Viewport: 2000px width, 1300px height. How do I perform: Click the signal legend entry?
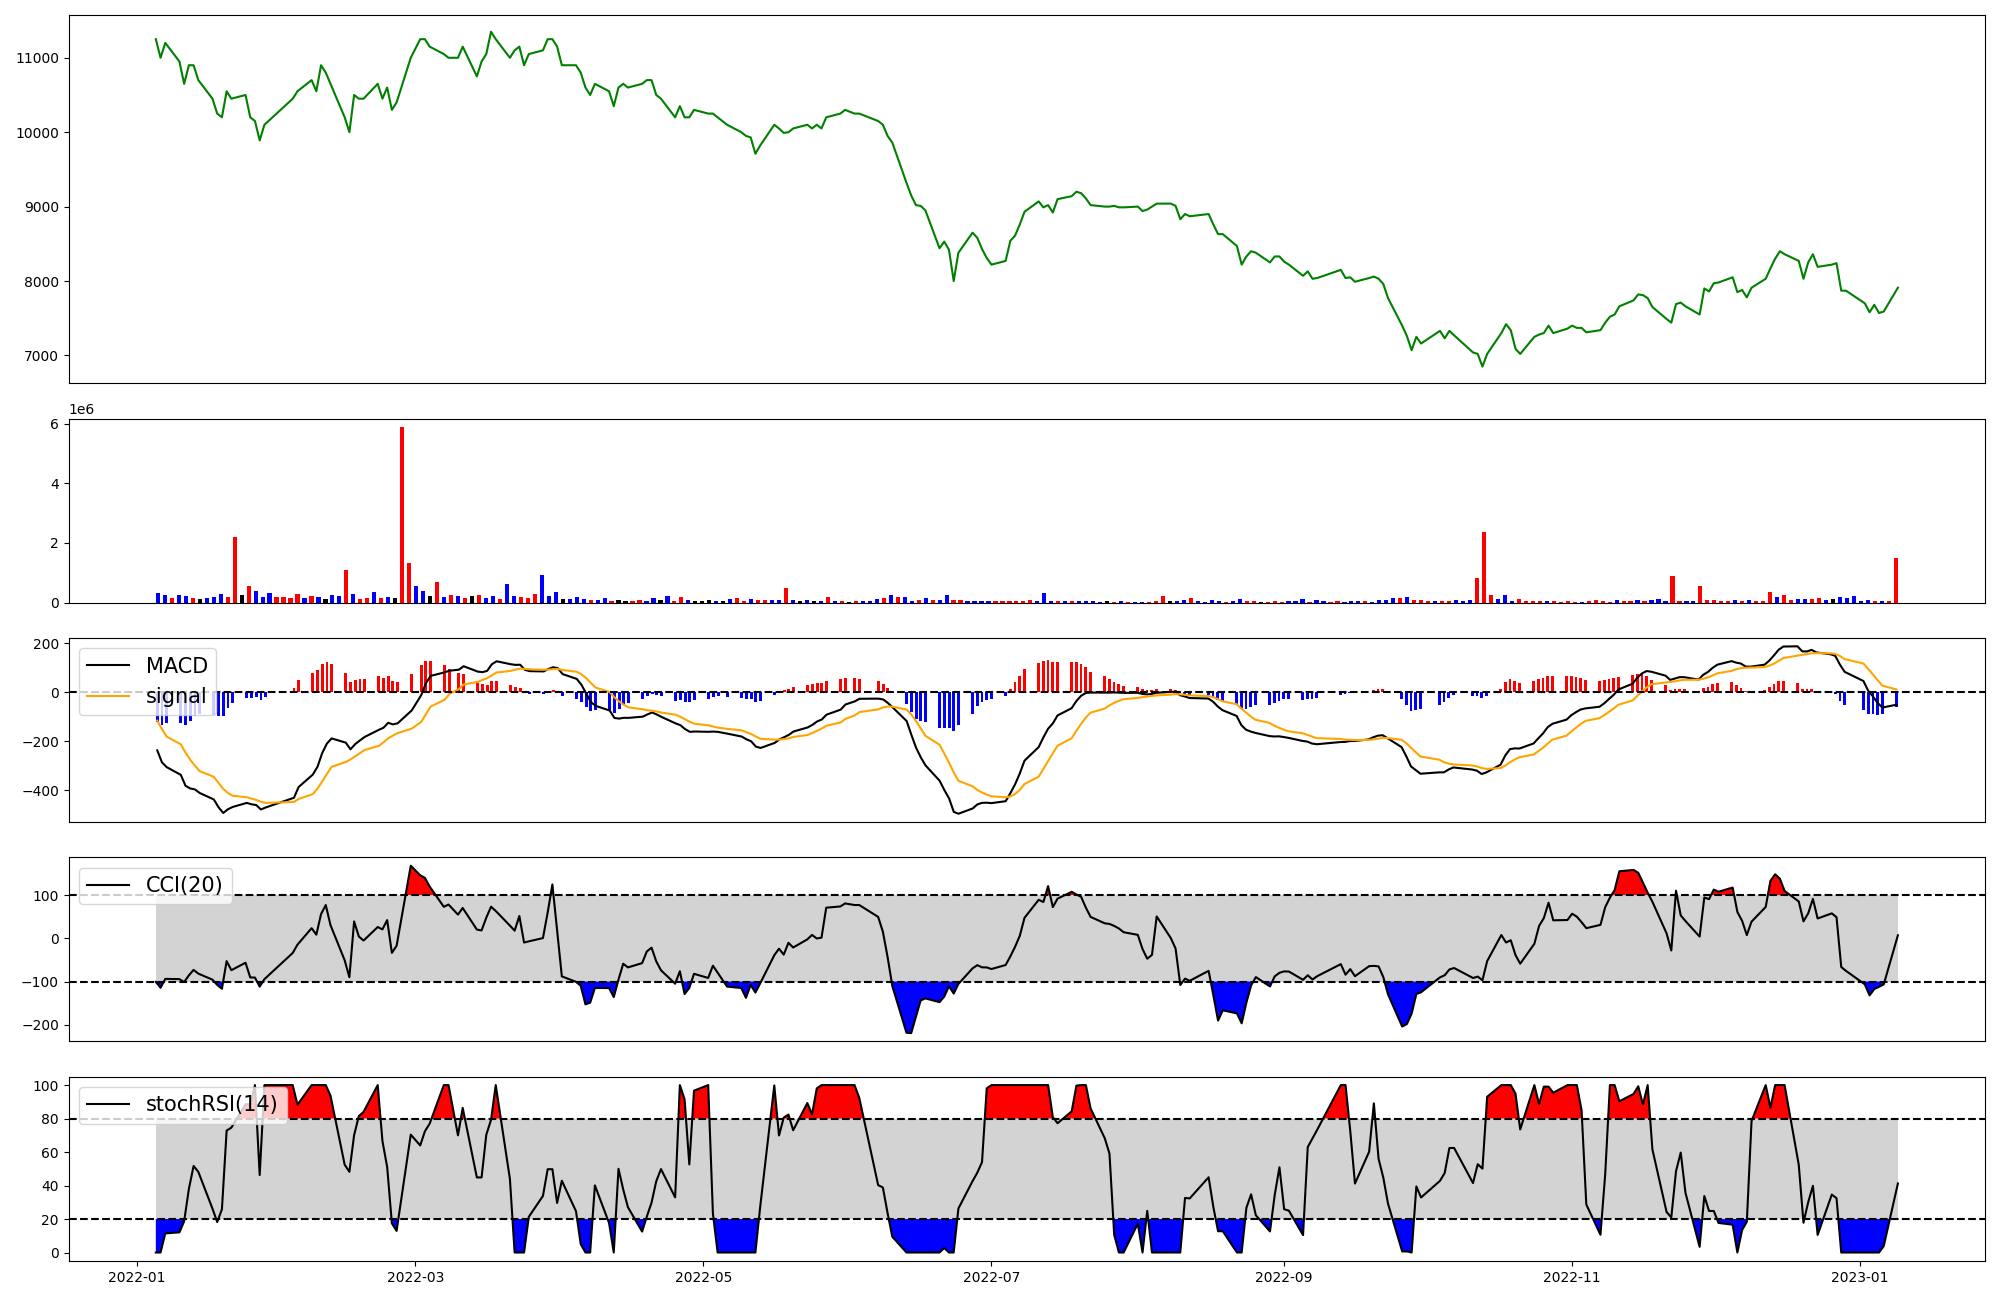175,696
